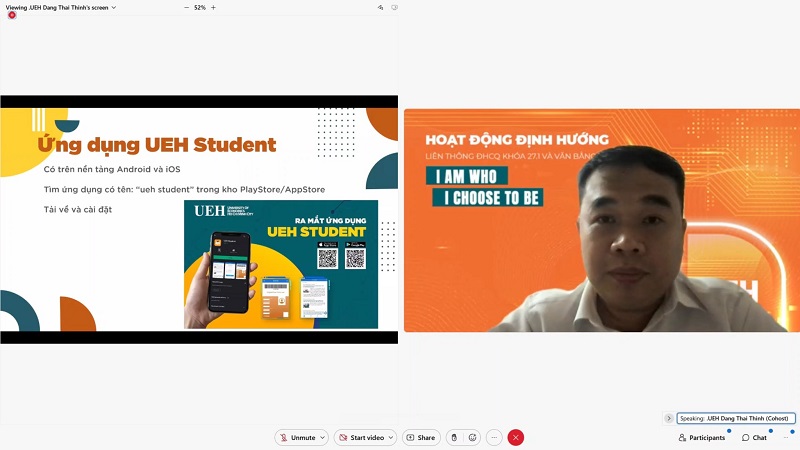The width and height of the screenshot is (800, 450).
Task: Zoom in shared screen with plus
Action: 213,8
